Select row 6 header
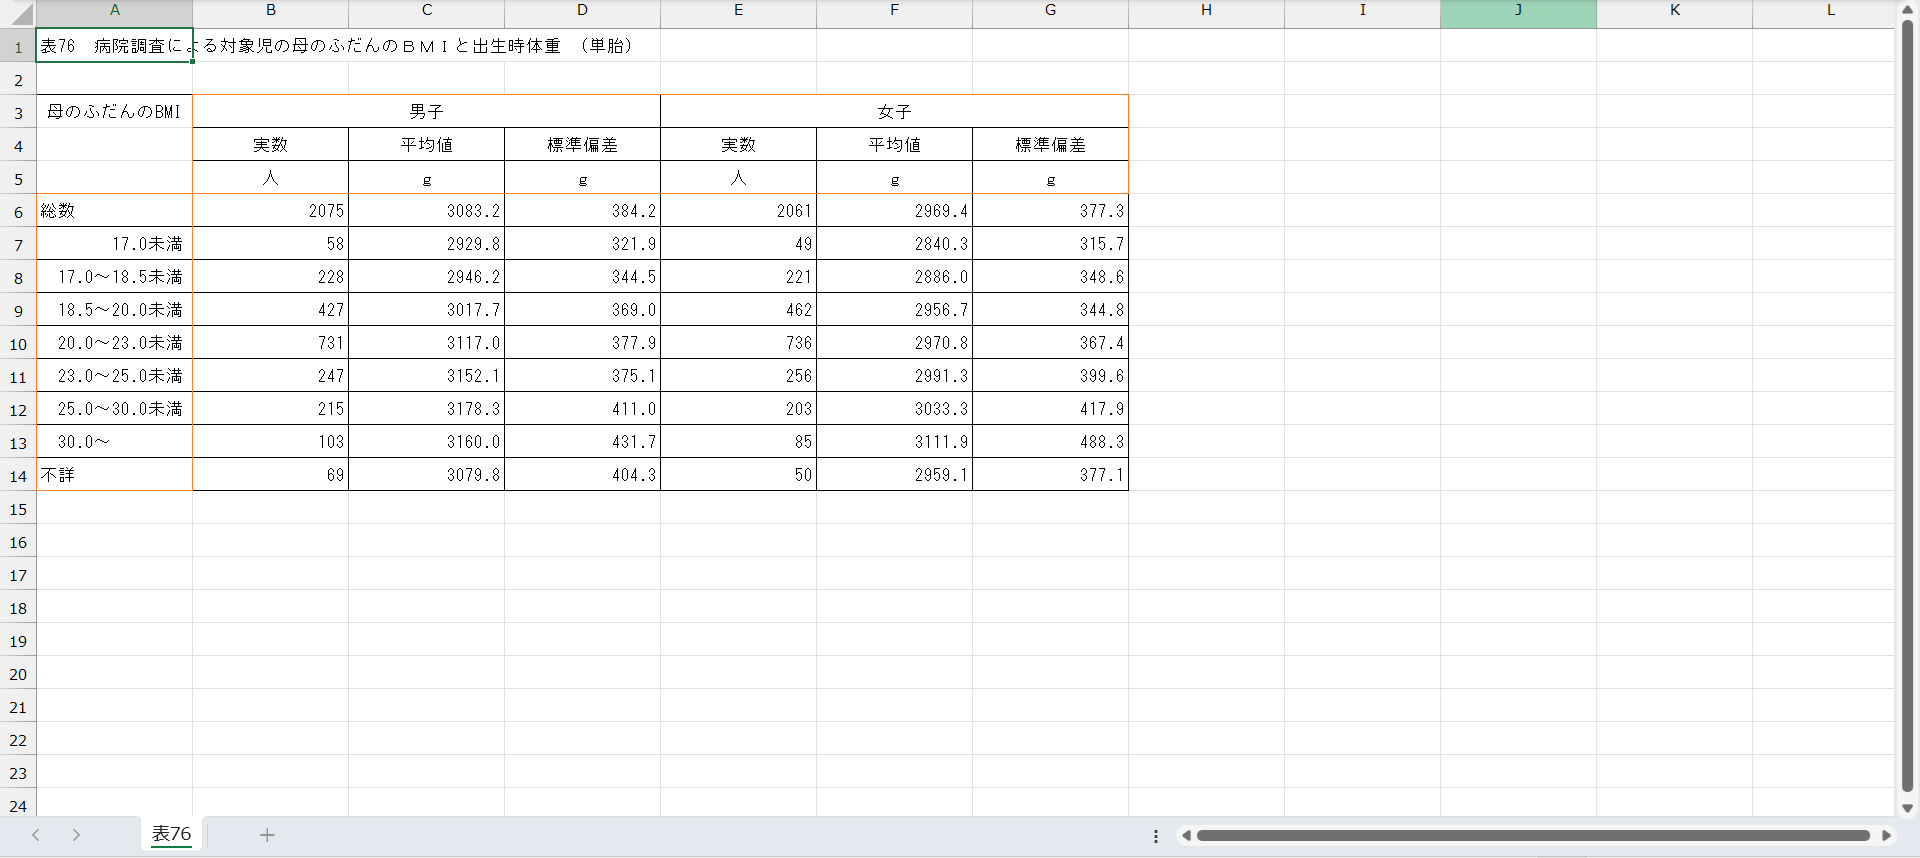The width and height of the screenshot is (1920, 858). click(18, 212)
